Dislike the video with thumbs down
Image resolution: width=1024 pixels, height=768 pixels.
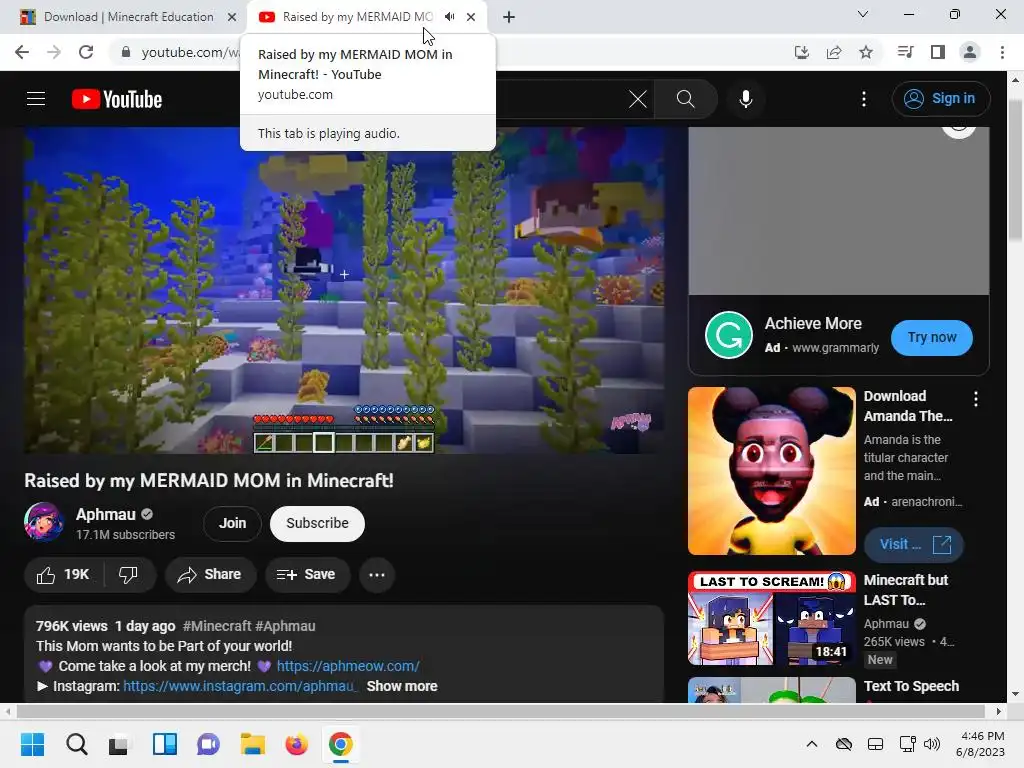[x=129, y=575]
